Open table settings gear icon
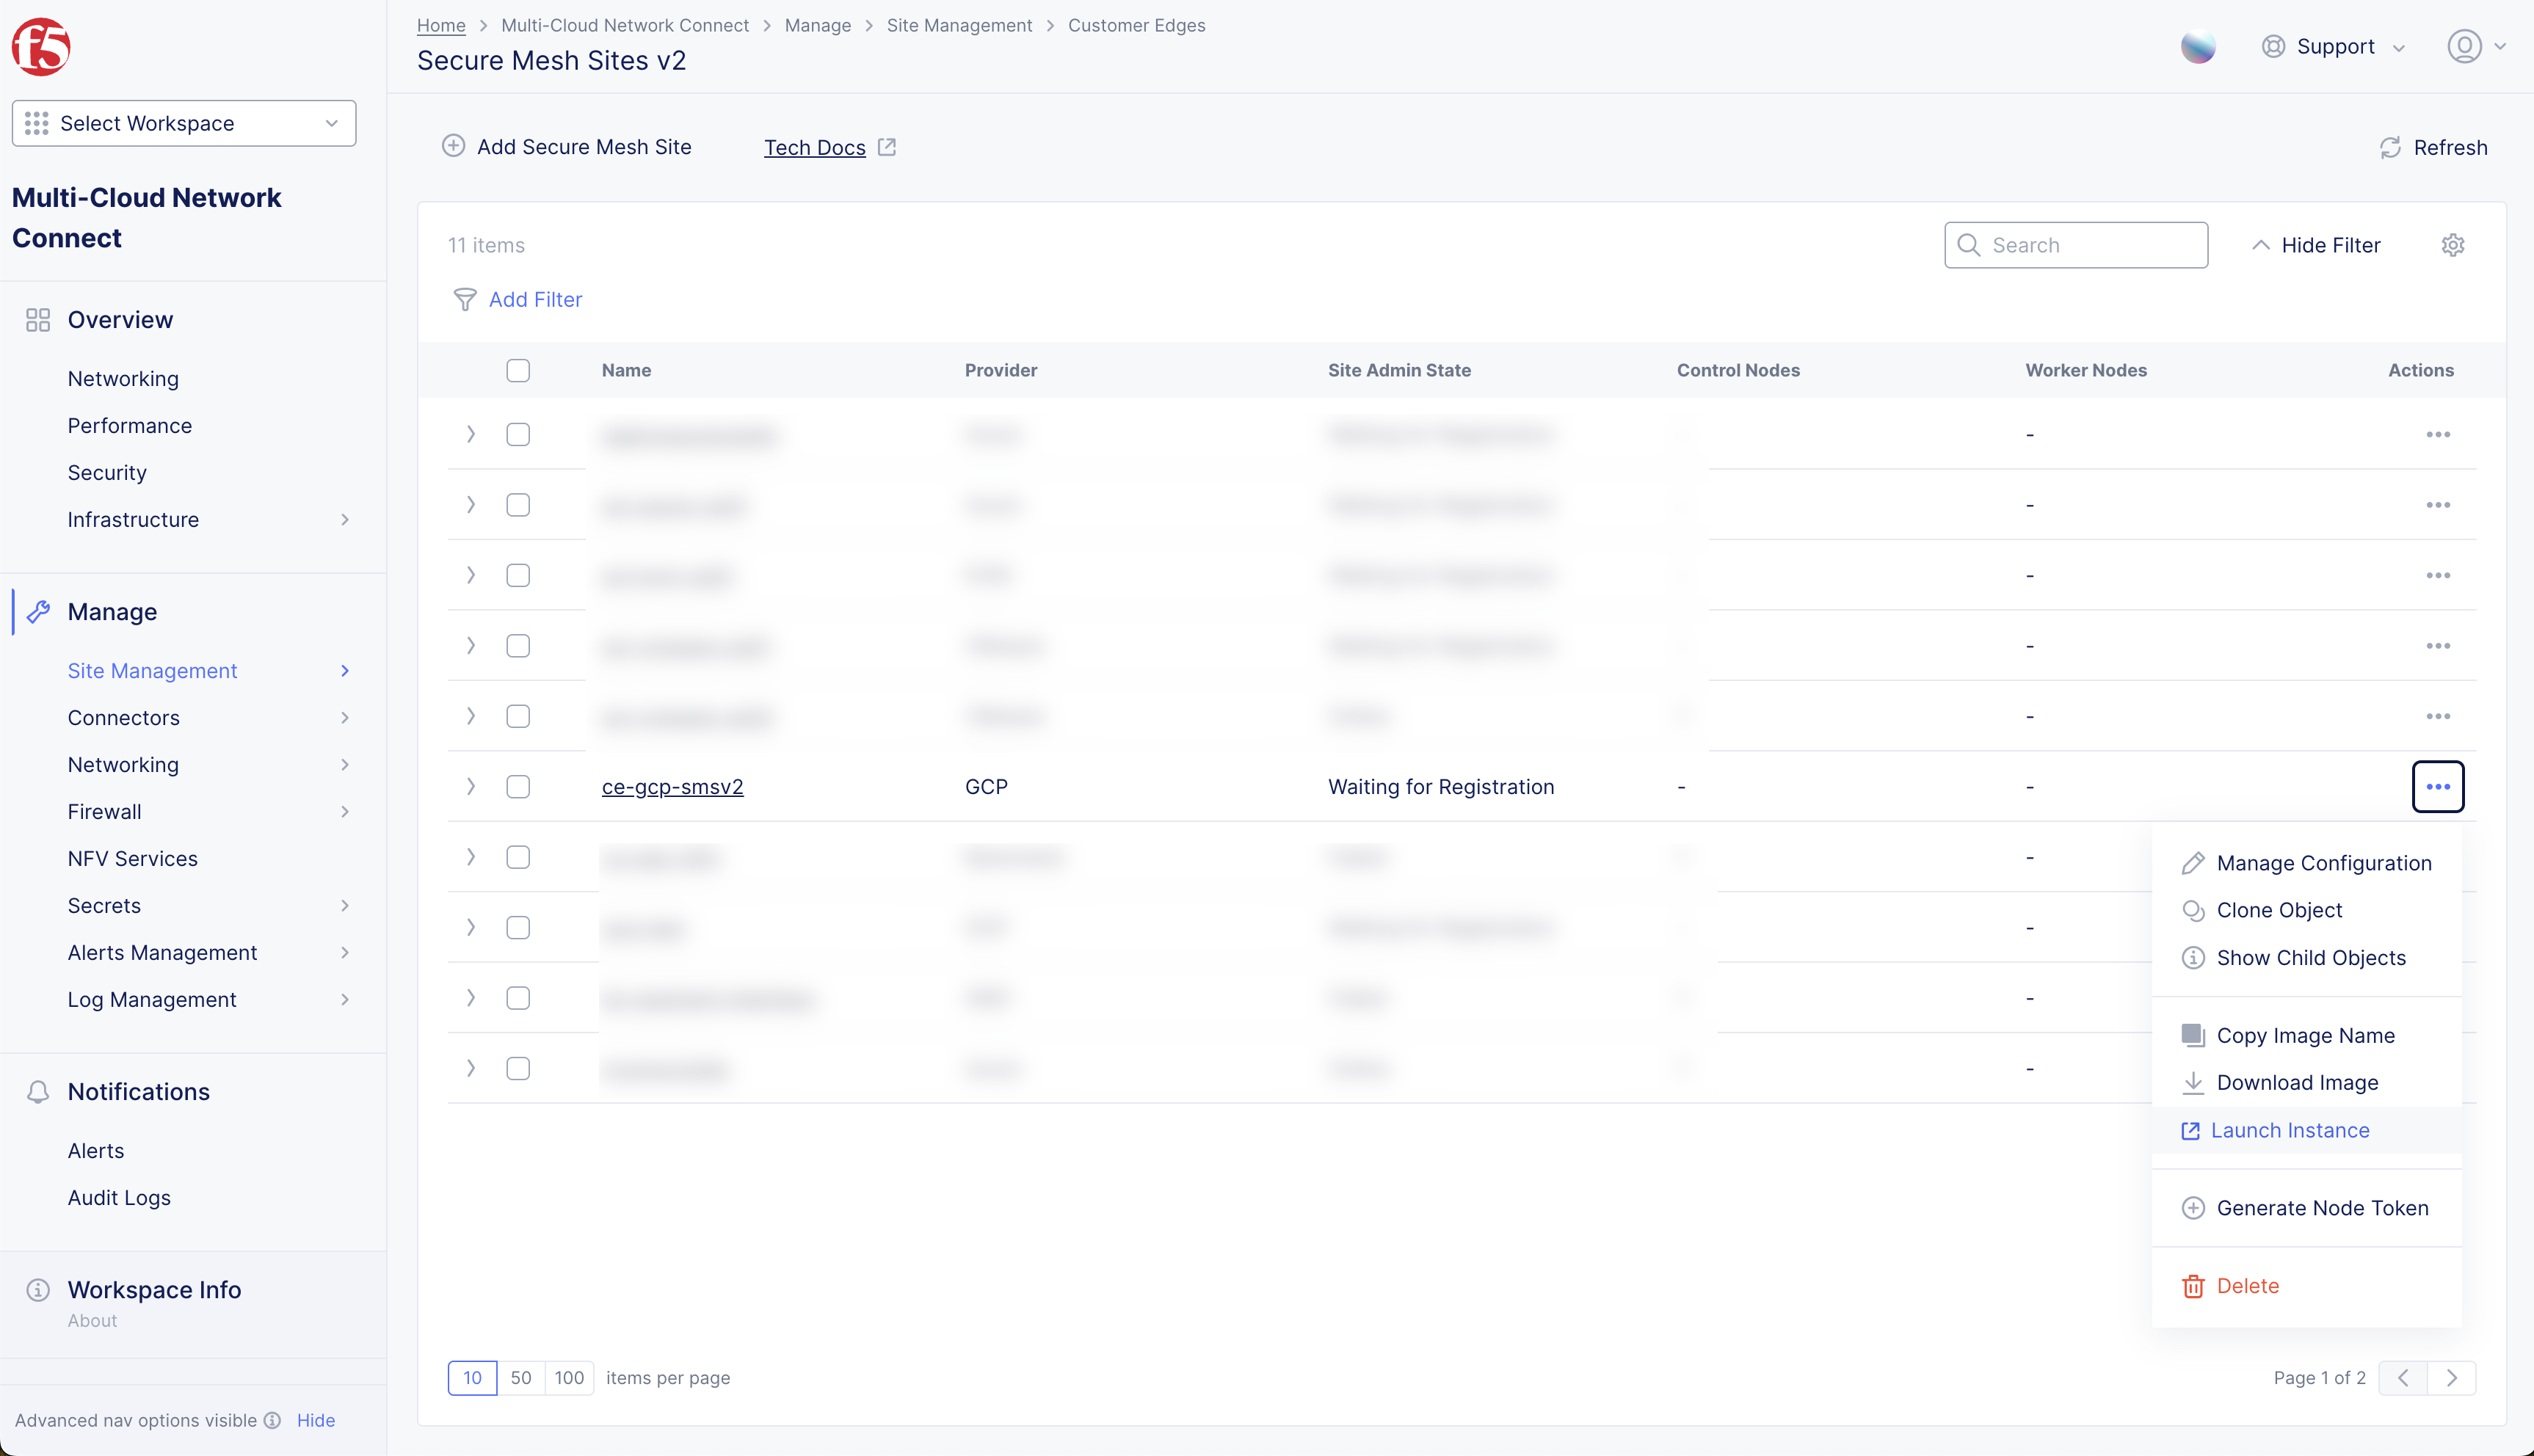2534x1456 pixels. click(x=2453, y=245)
